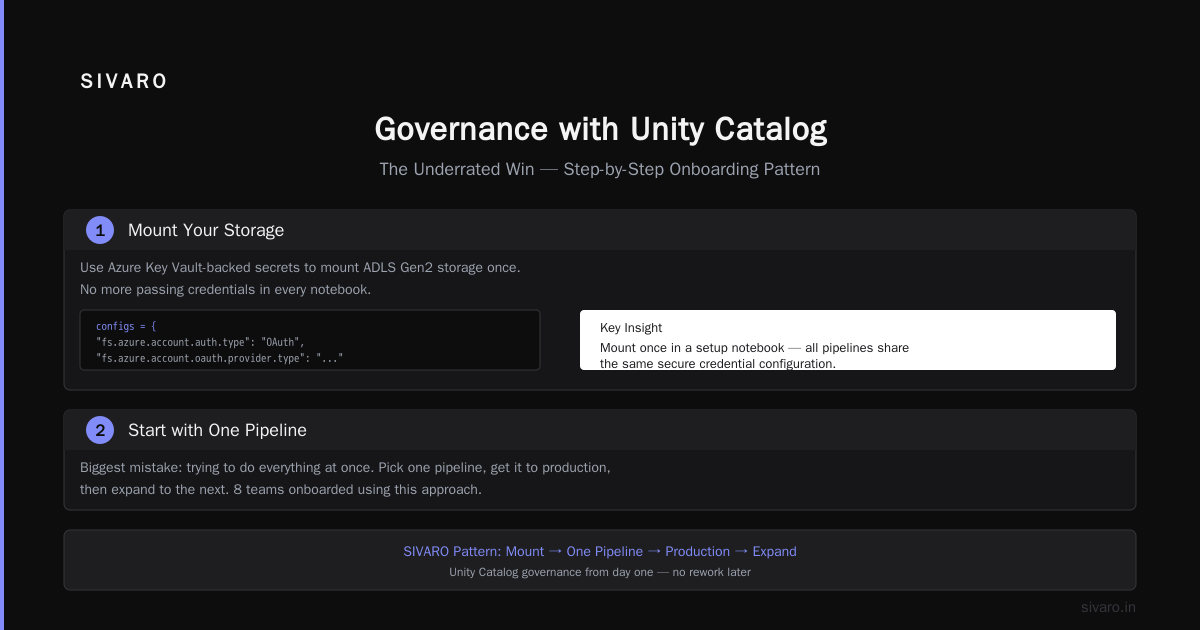Screen dimensions: 1200x630
Task: Click the 'fs.azure.account.oauth.provider.type' code line
Action: click(x=220, y=357)
